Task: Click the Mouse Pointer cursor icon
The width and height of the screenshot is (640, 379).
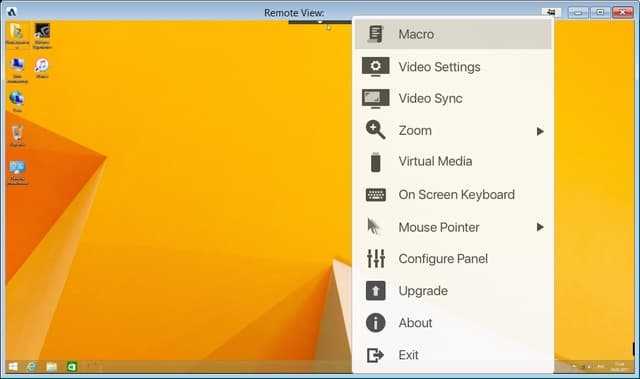Action: click(x=373, y=226)
